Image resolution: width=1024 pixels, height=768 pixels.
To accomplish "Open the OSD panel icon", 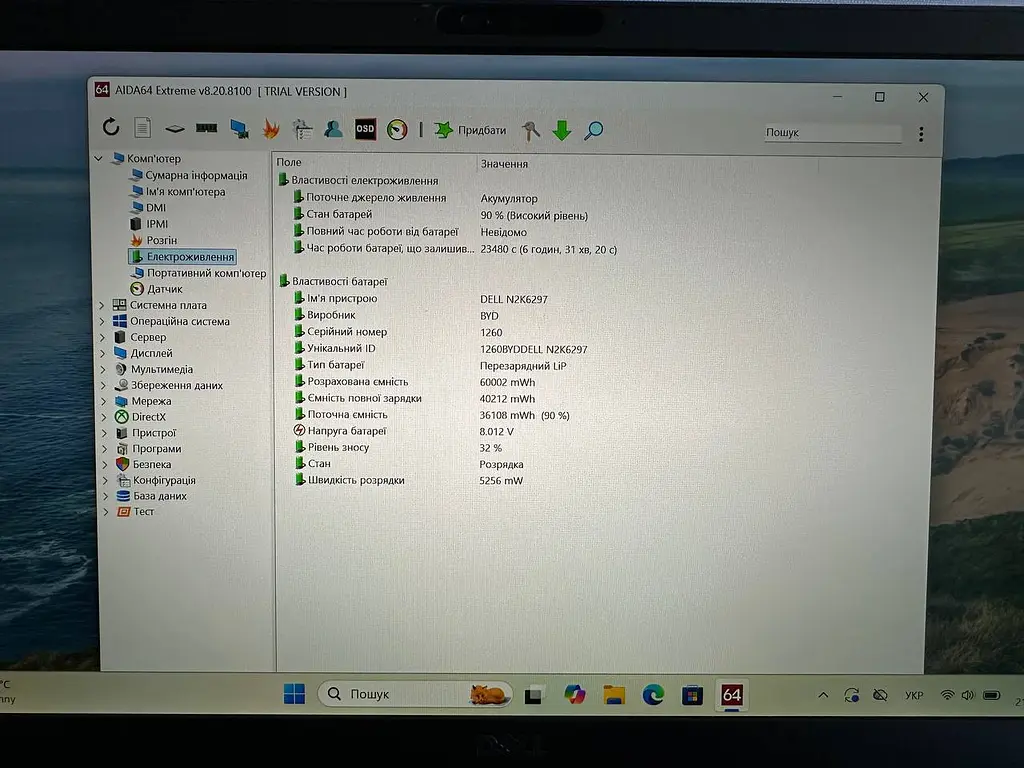I will tap(365, 129).
